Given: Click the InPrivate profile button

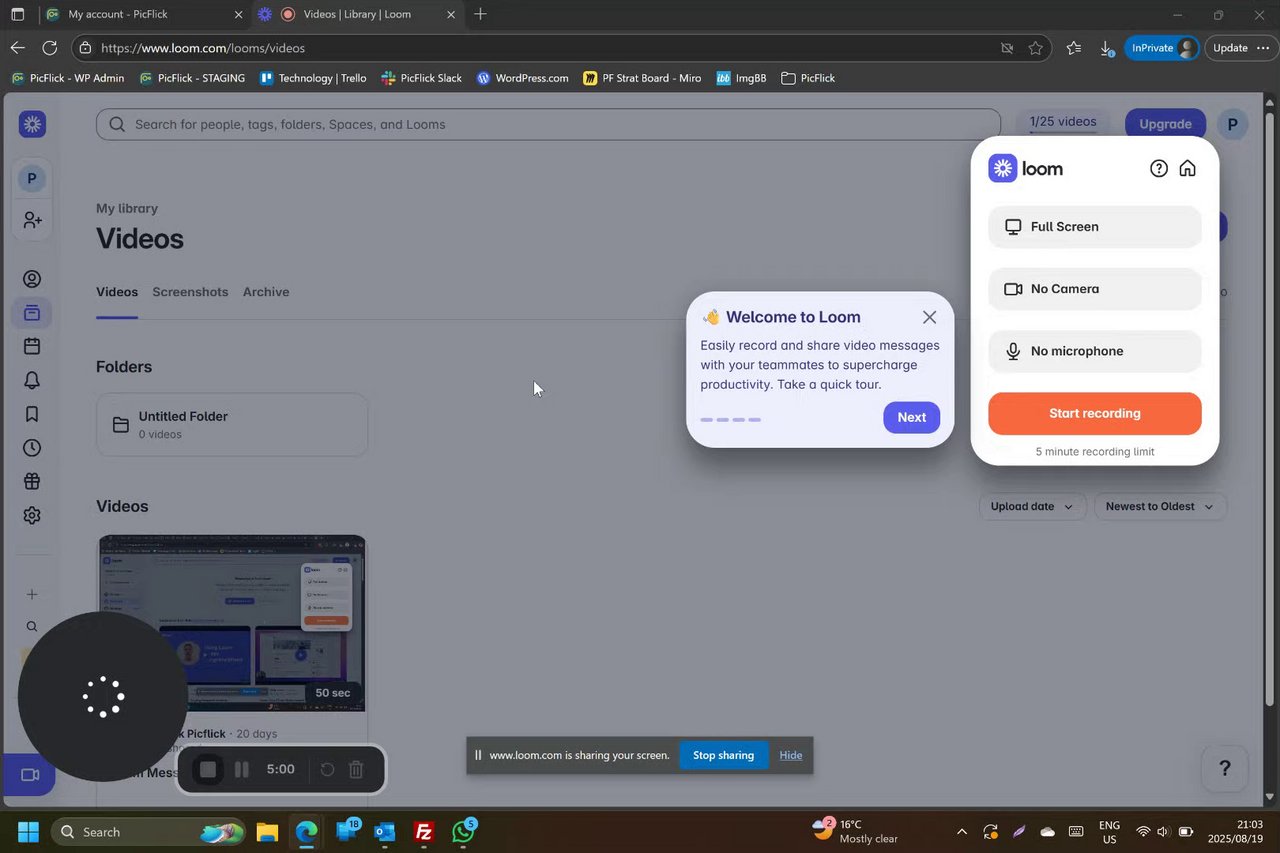Looking at the screenshot, I should coord(1161,48).
